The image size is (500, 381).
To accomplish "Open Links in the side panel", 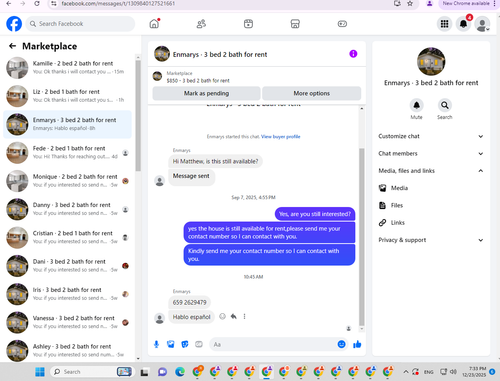I will [x=431, y=223].
